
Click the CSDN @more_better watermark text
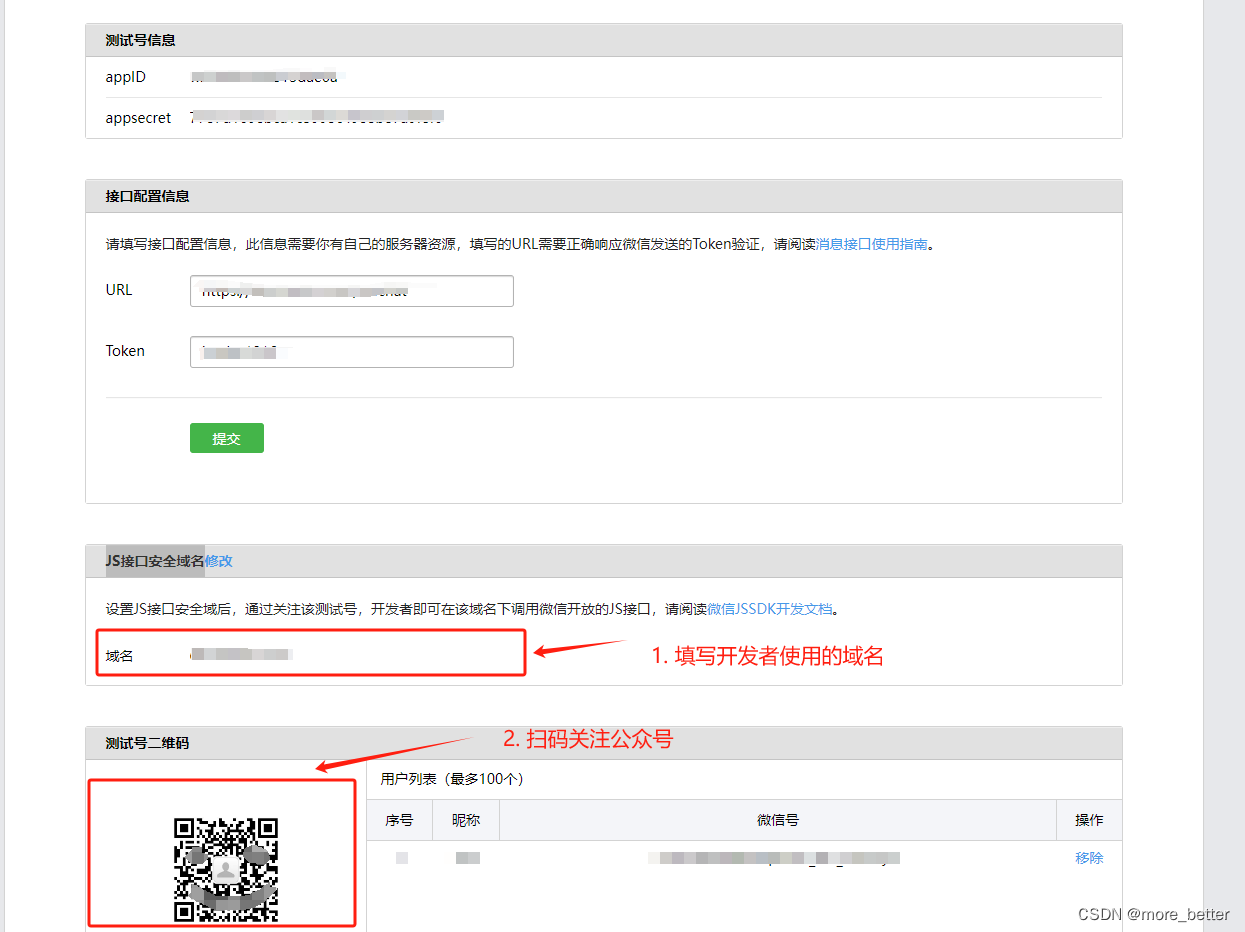point(1152,913)
